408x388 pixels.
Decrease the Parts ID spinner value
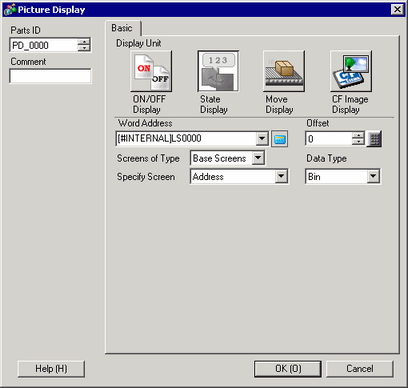[84, 48]
